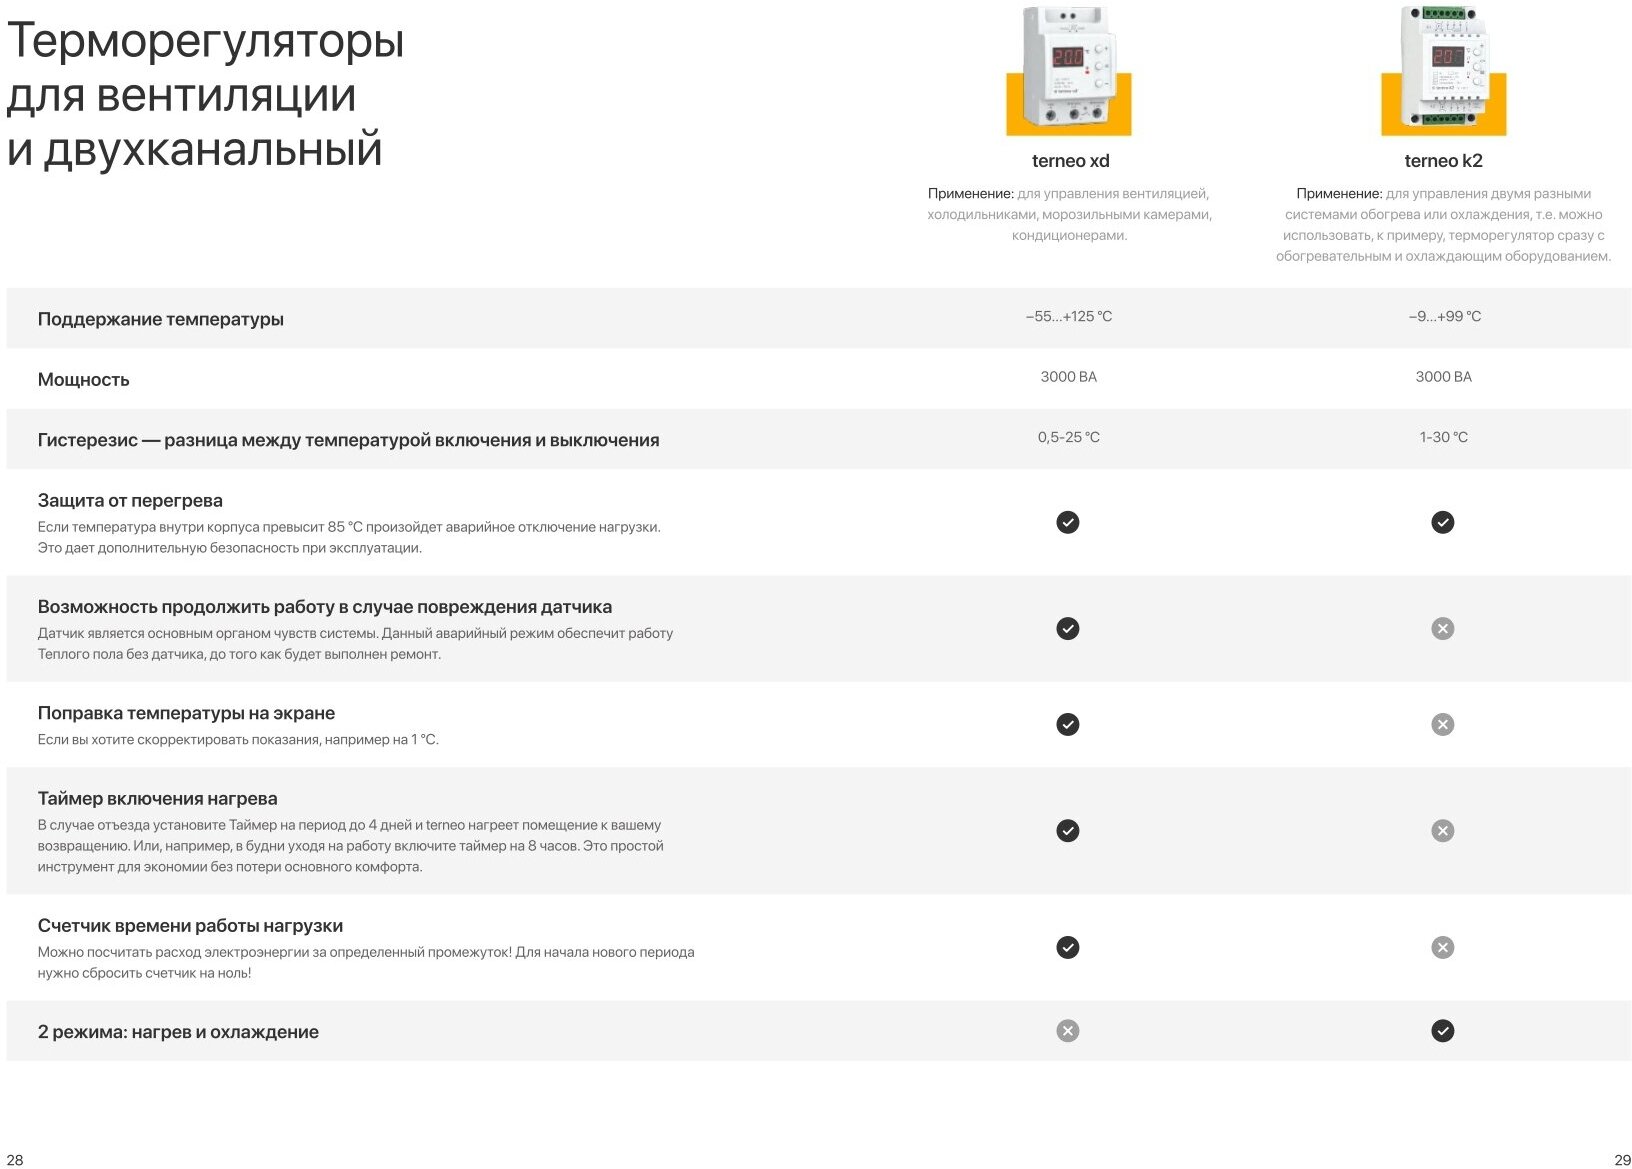The width and height of the screenshot is (1632, 1169).
Task: Click the Датчик является основным органом description
Action: 355,643
